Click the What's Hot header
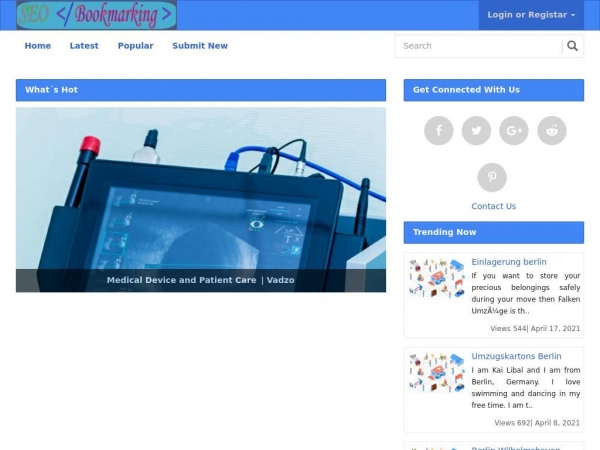The image size is (600, 450). click(x=201, y=90)
